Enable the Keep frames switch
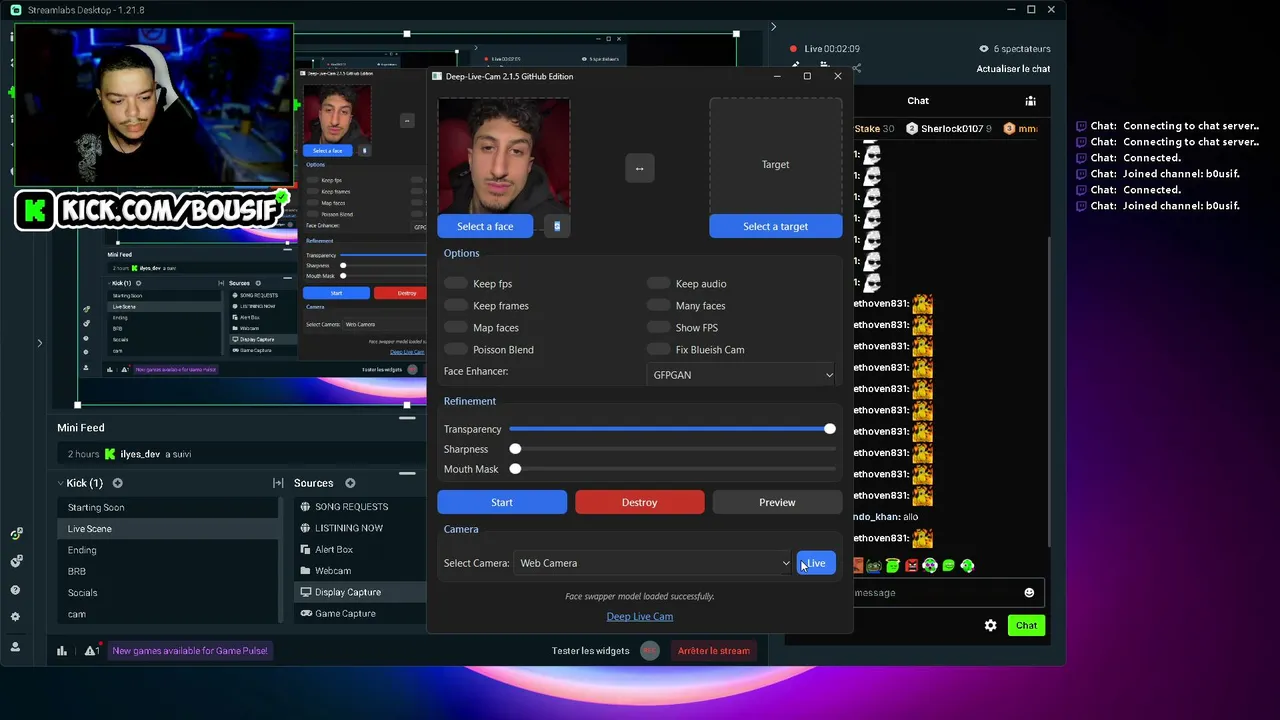 click(x=456, y=306)
